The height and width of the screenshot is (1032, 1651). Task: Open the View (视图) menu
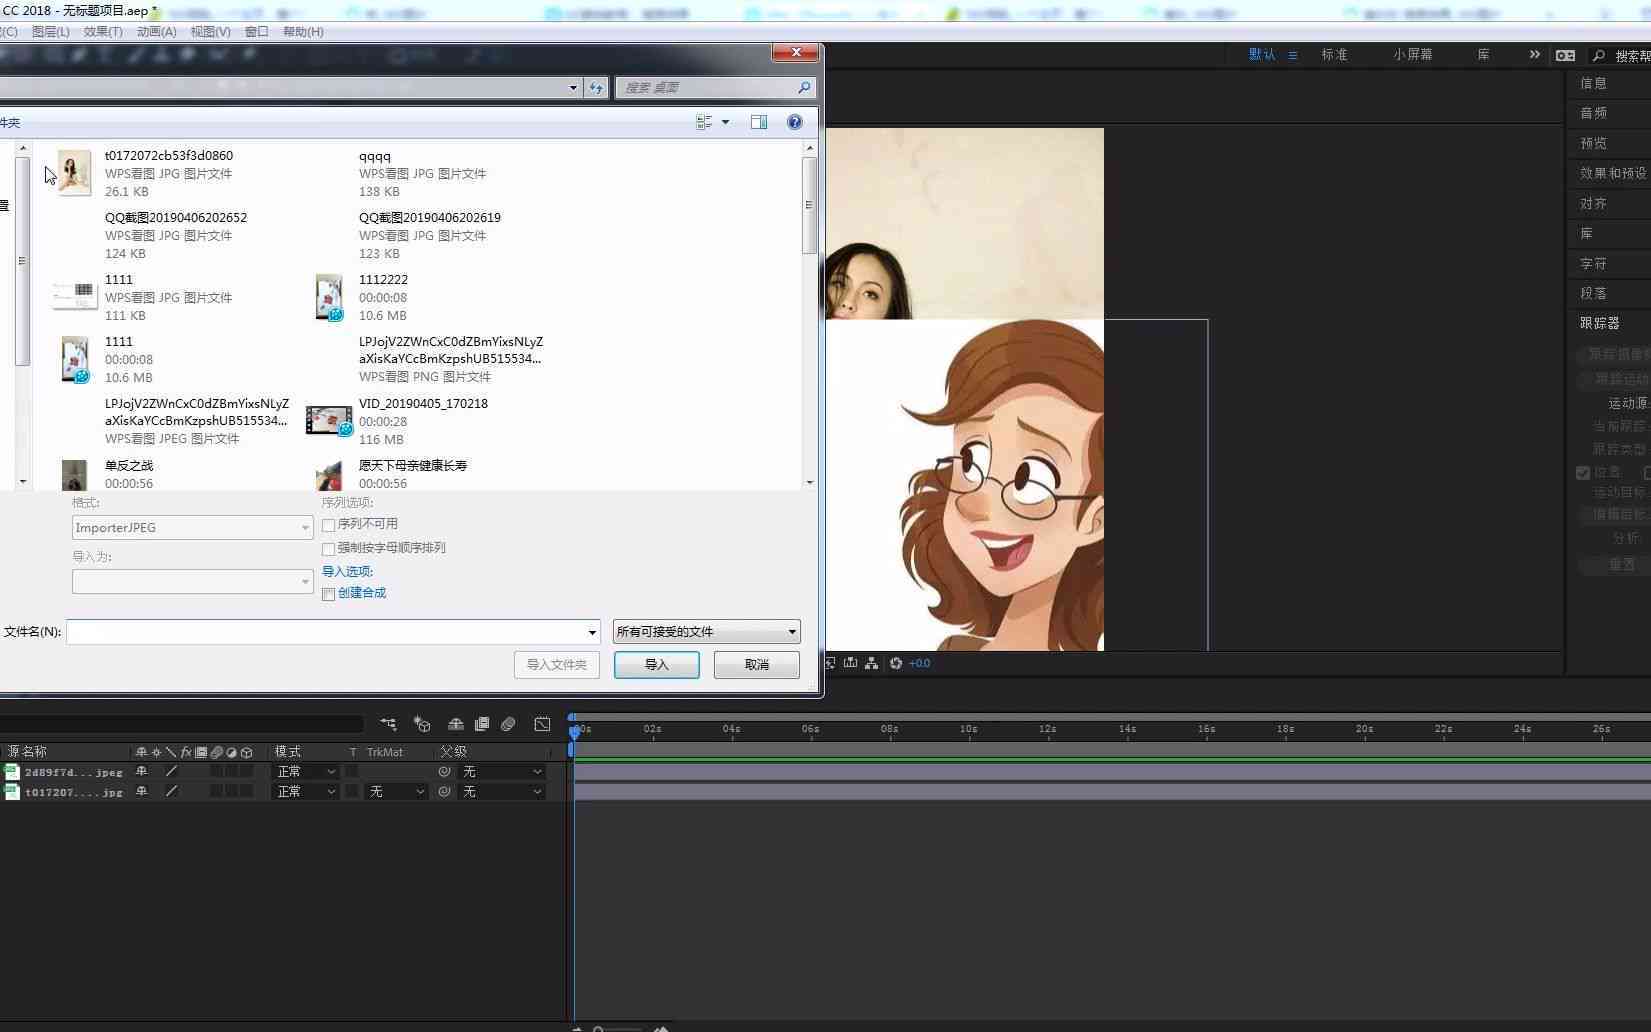[x=211, y=32]
